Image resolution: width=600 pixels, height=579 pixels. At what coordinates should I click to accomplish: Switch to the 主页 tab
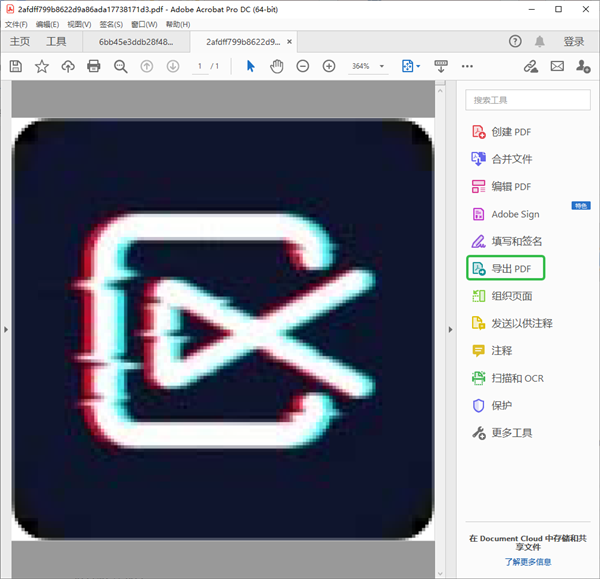20,41
